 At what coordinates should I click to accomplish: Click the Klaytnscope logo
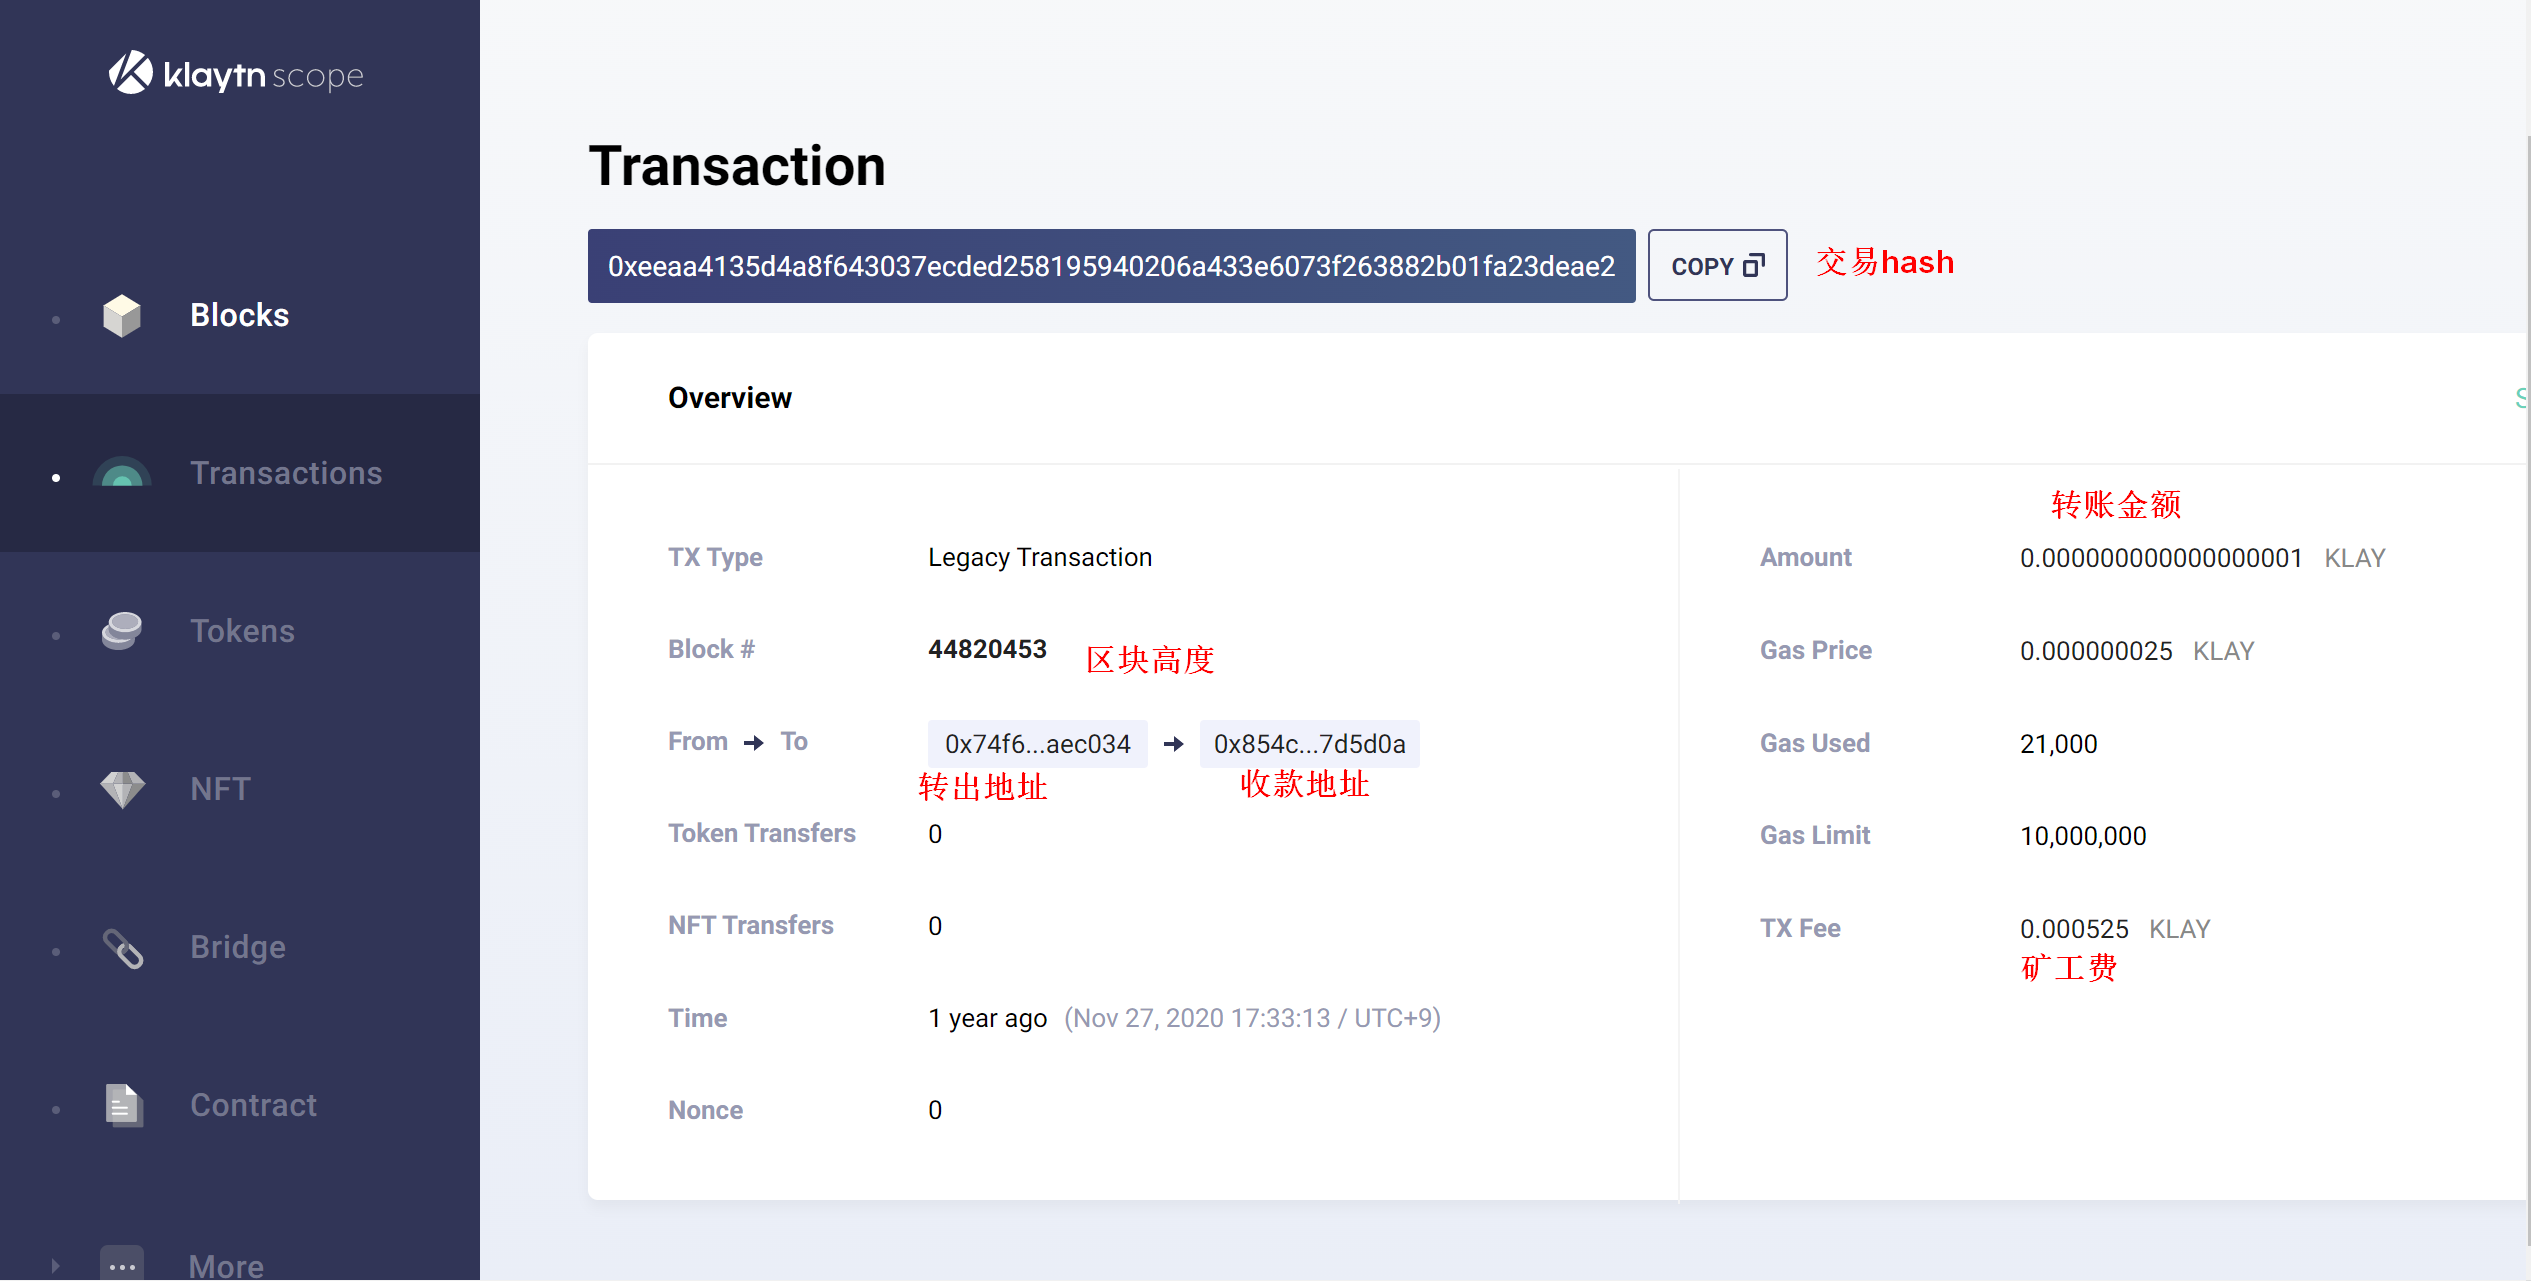236,74
